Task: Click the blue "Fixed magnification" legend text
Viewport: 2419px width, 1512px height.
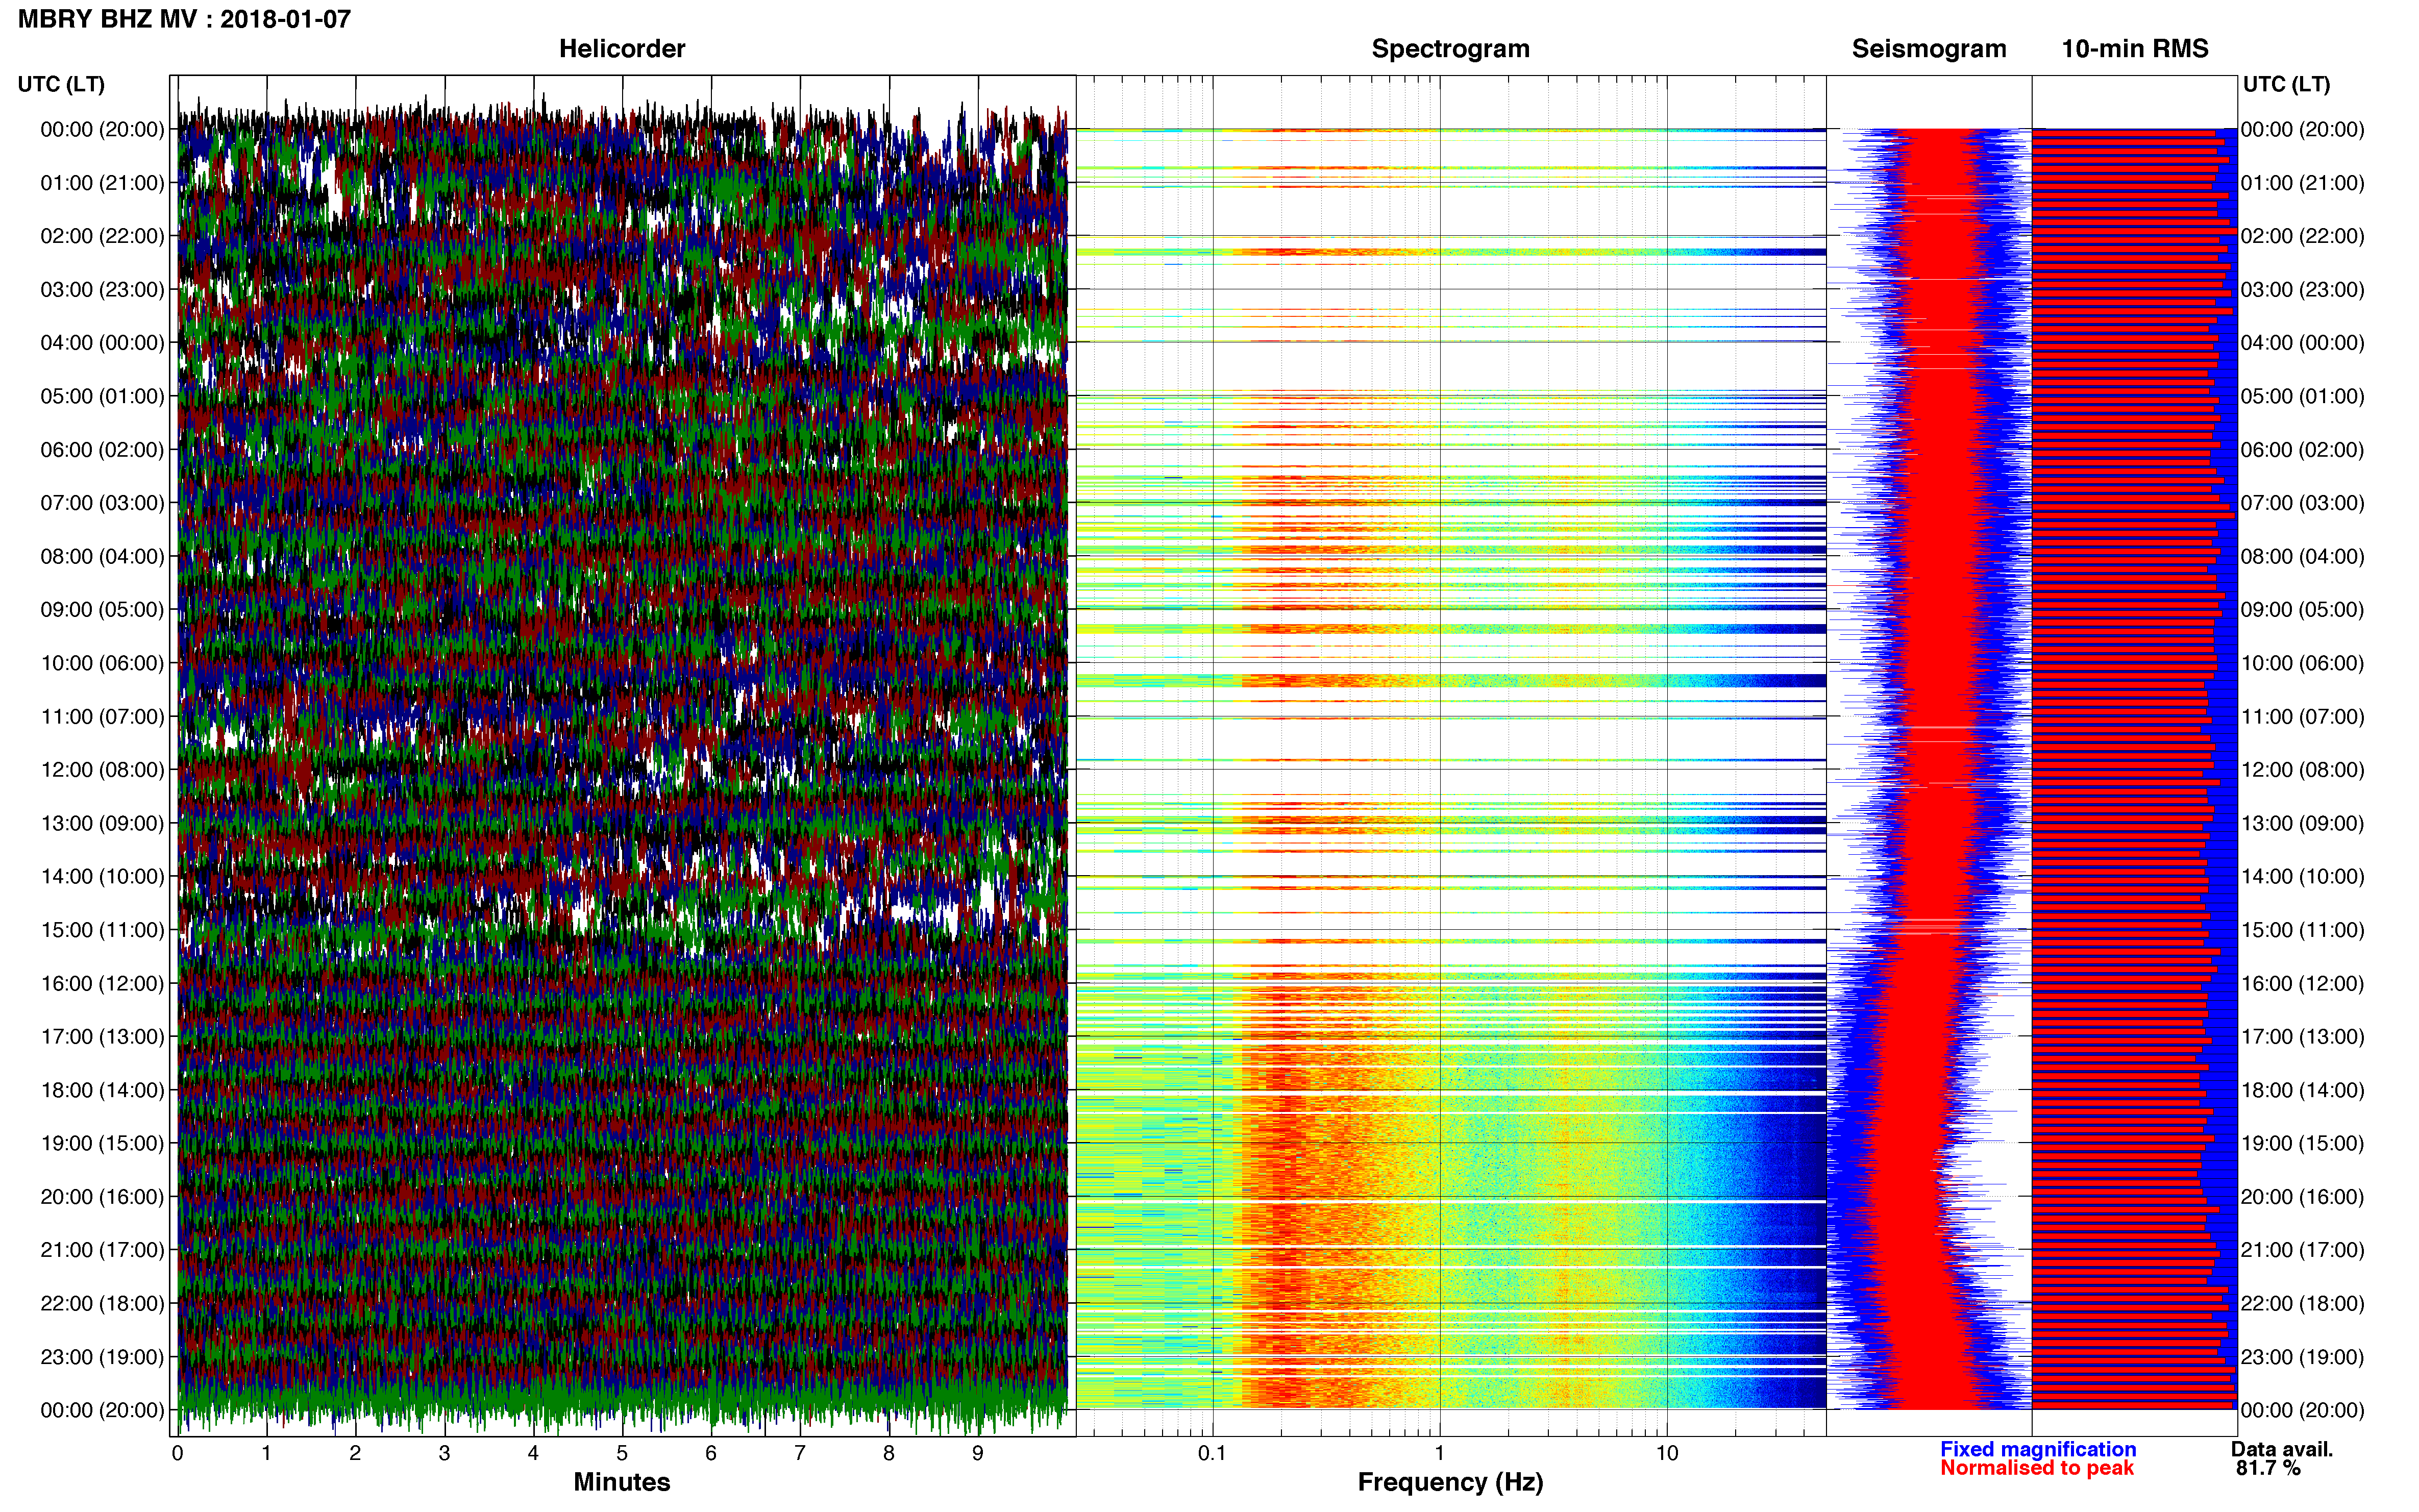Action: click(2038, 1449)
